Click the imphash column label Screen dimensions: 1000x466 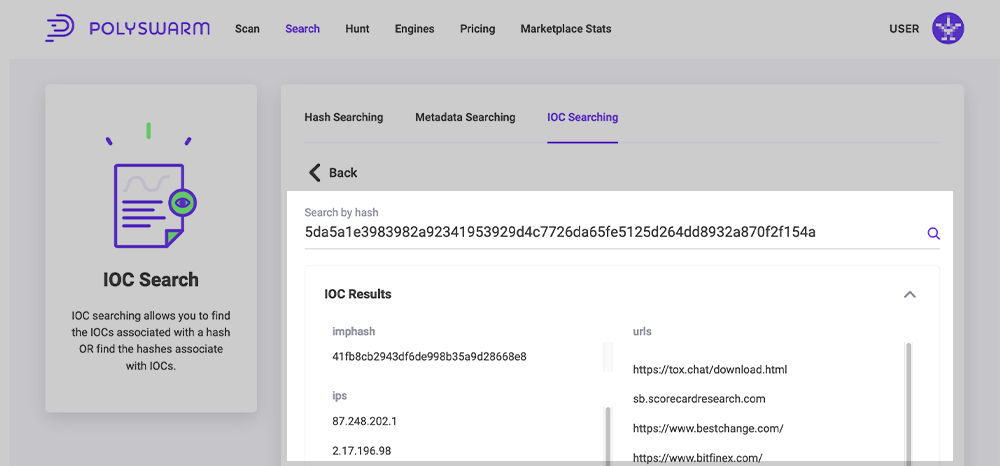pos(353,331)
